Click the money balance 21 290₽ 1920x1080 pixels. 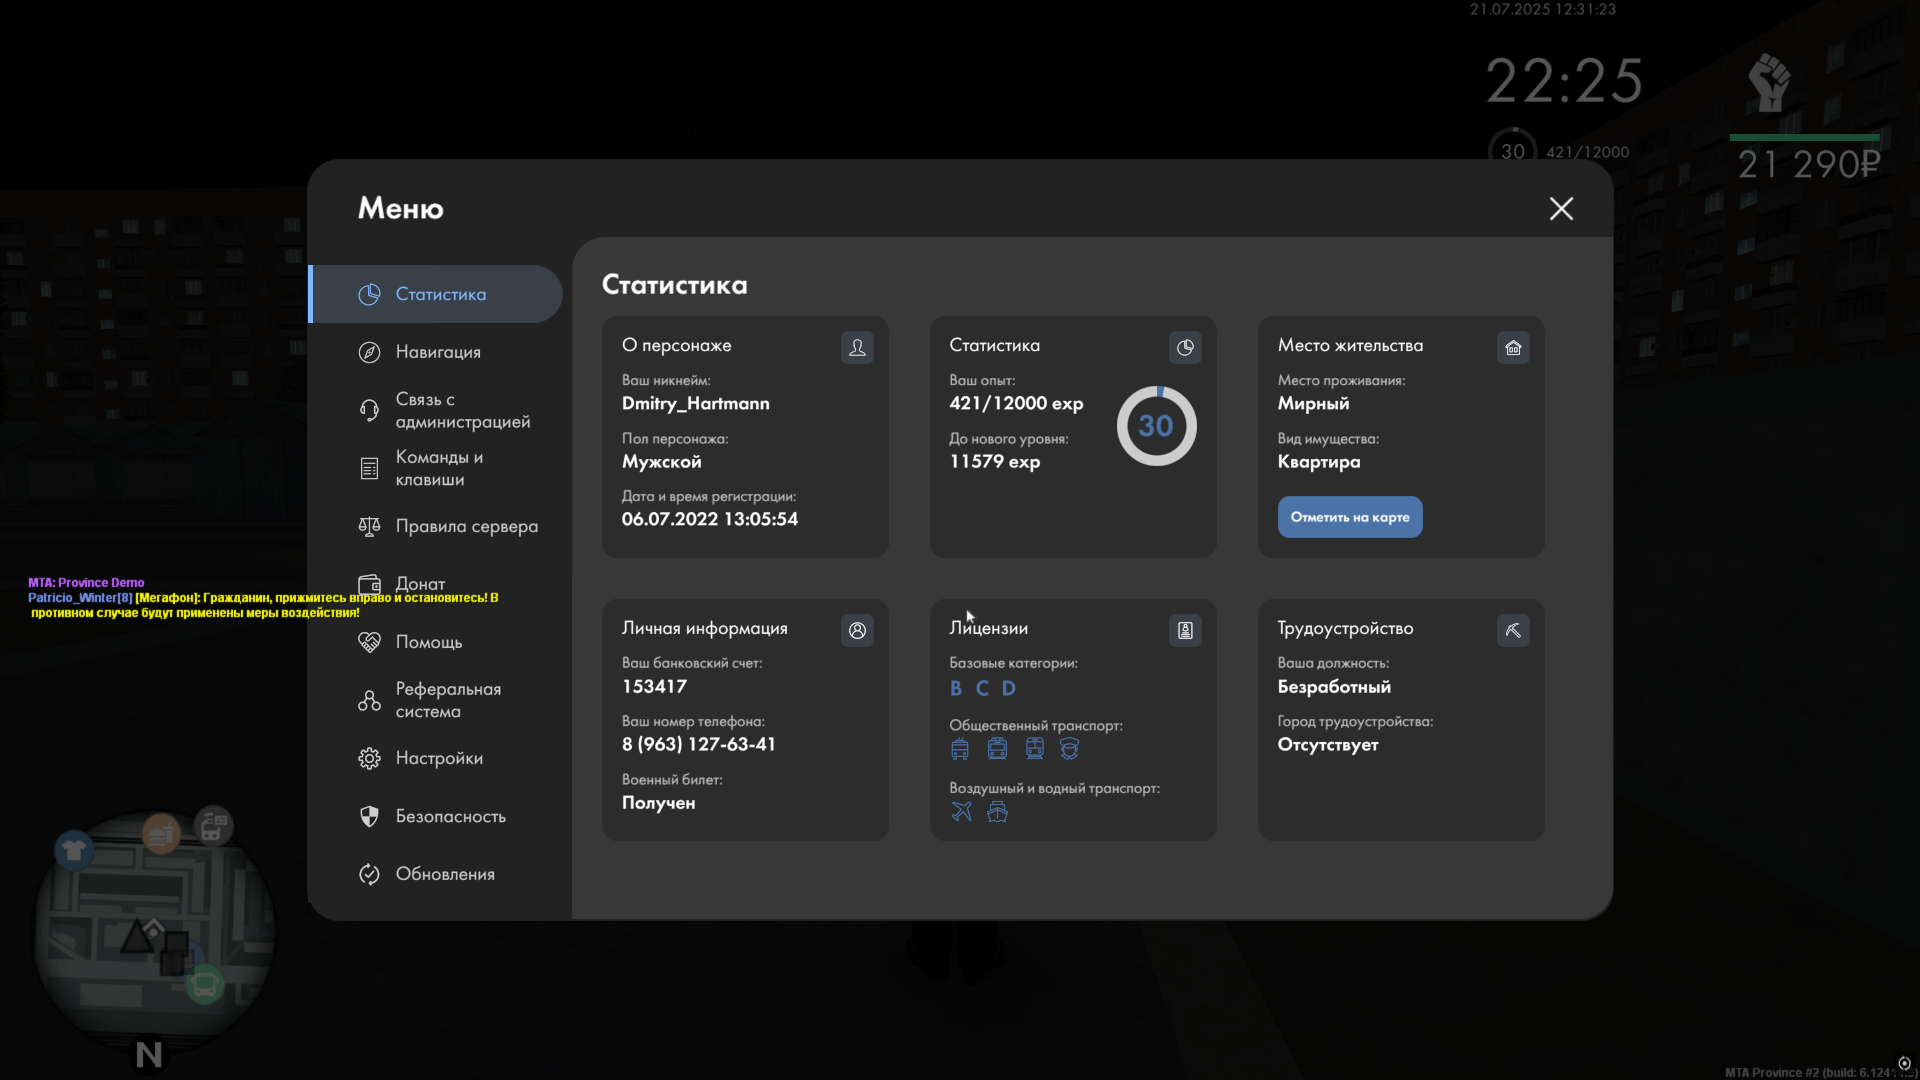(x=1809, y=164)
